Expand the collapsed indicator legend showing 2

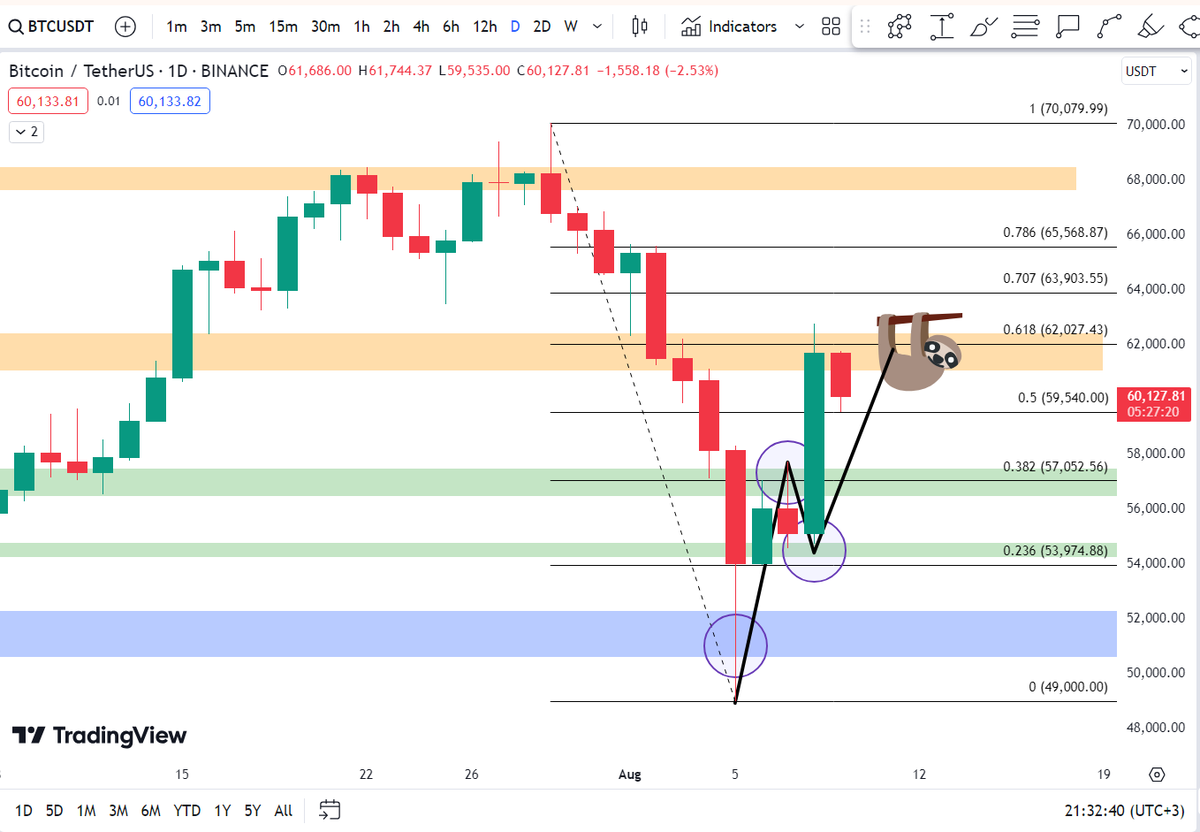25,131
